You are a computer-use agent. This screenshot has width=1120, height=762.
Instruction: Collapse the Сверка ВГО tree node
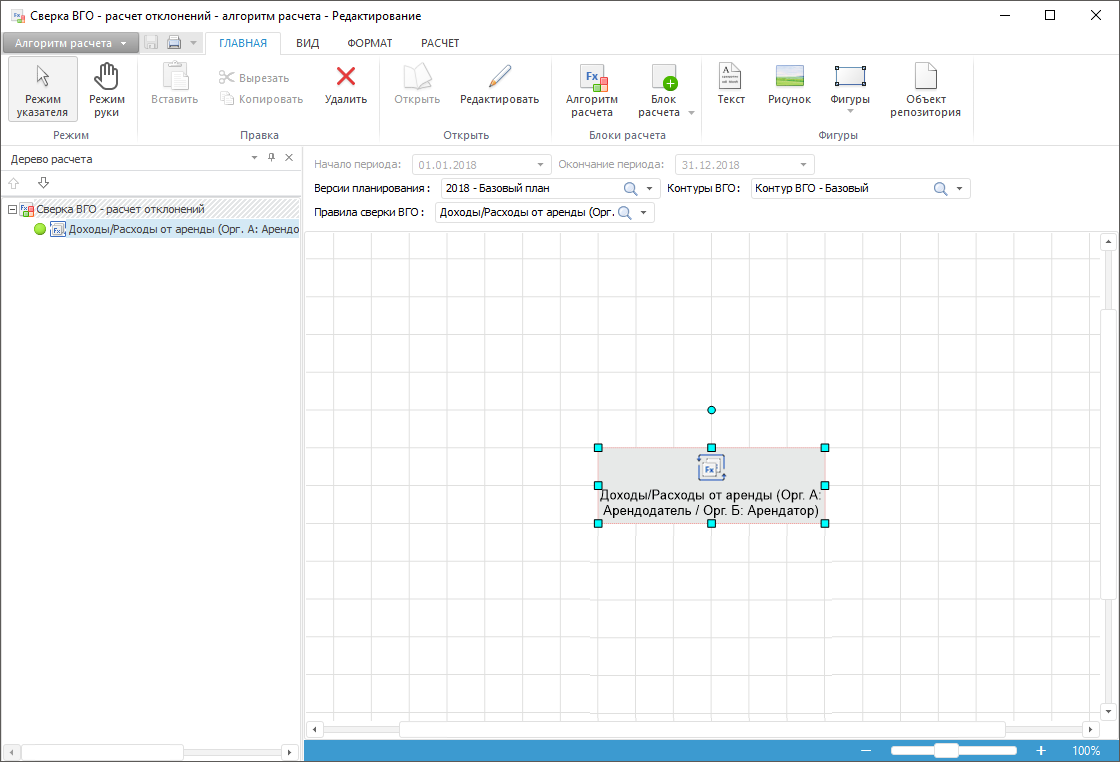click(12, 210)
